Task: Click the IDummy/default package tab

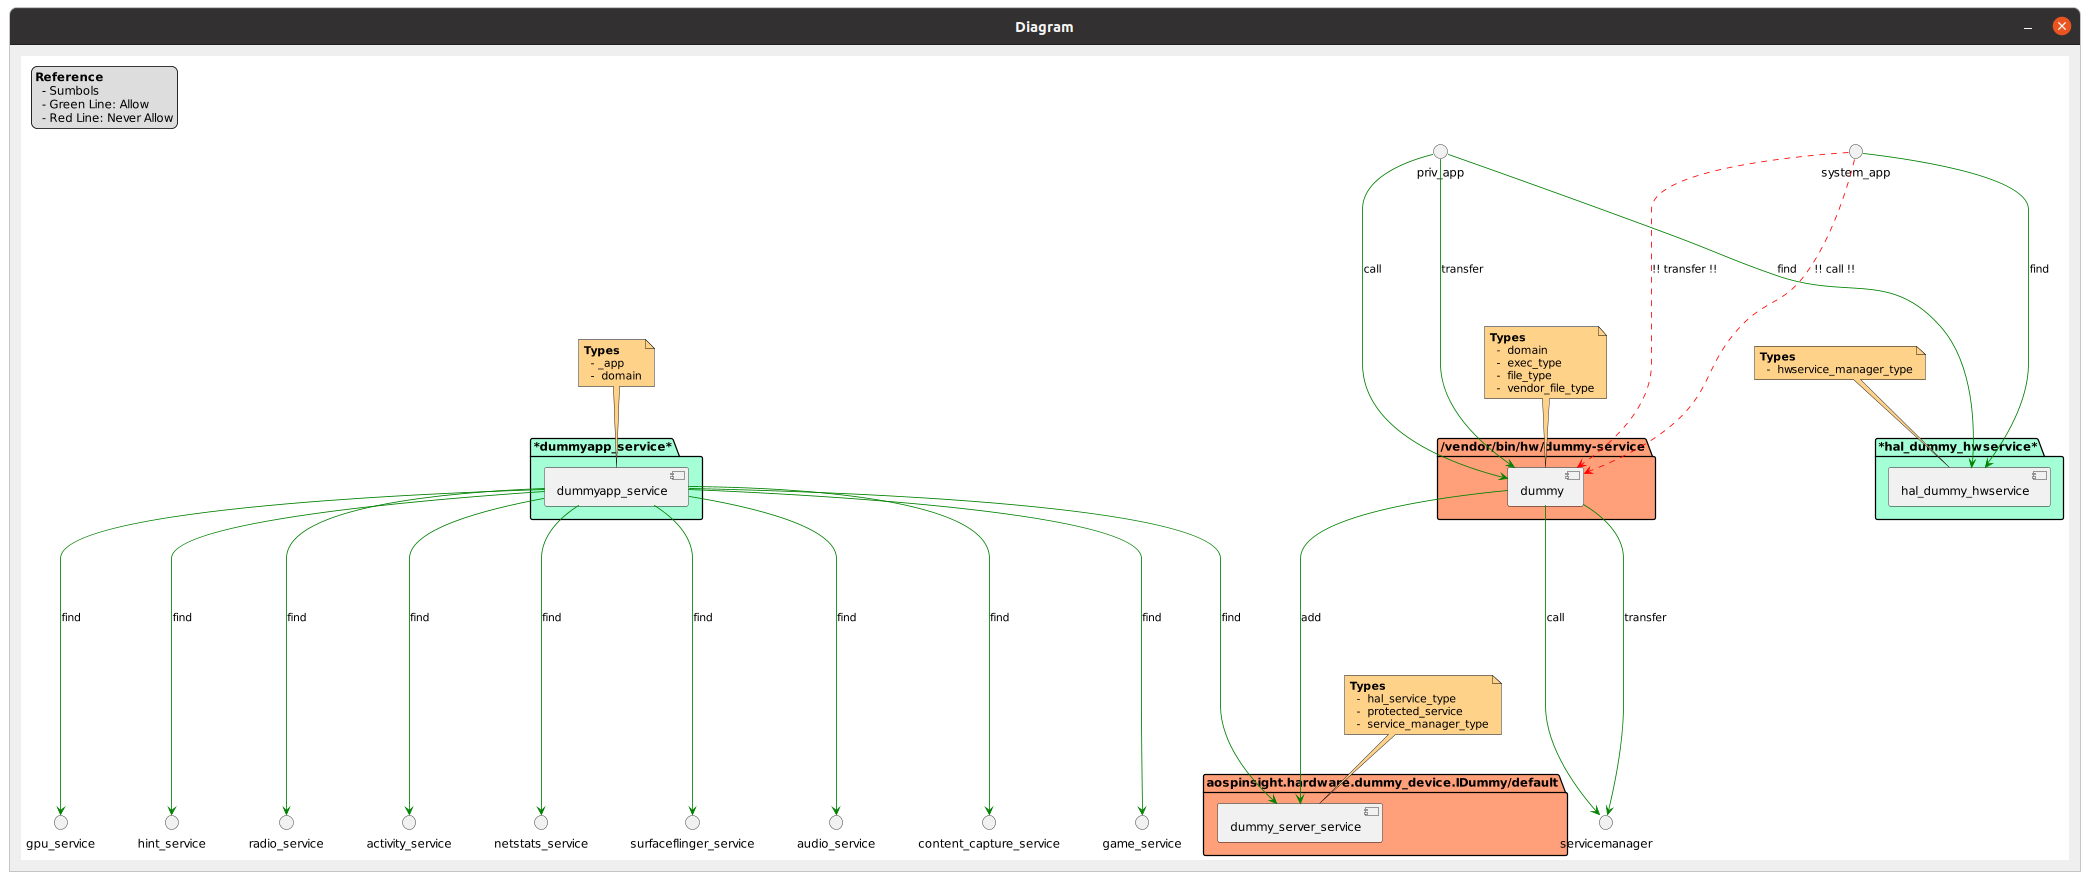Action: 1382,783
